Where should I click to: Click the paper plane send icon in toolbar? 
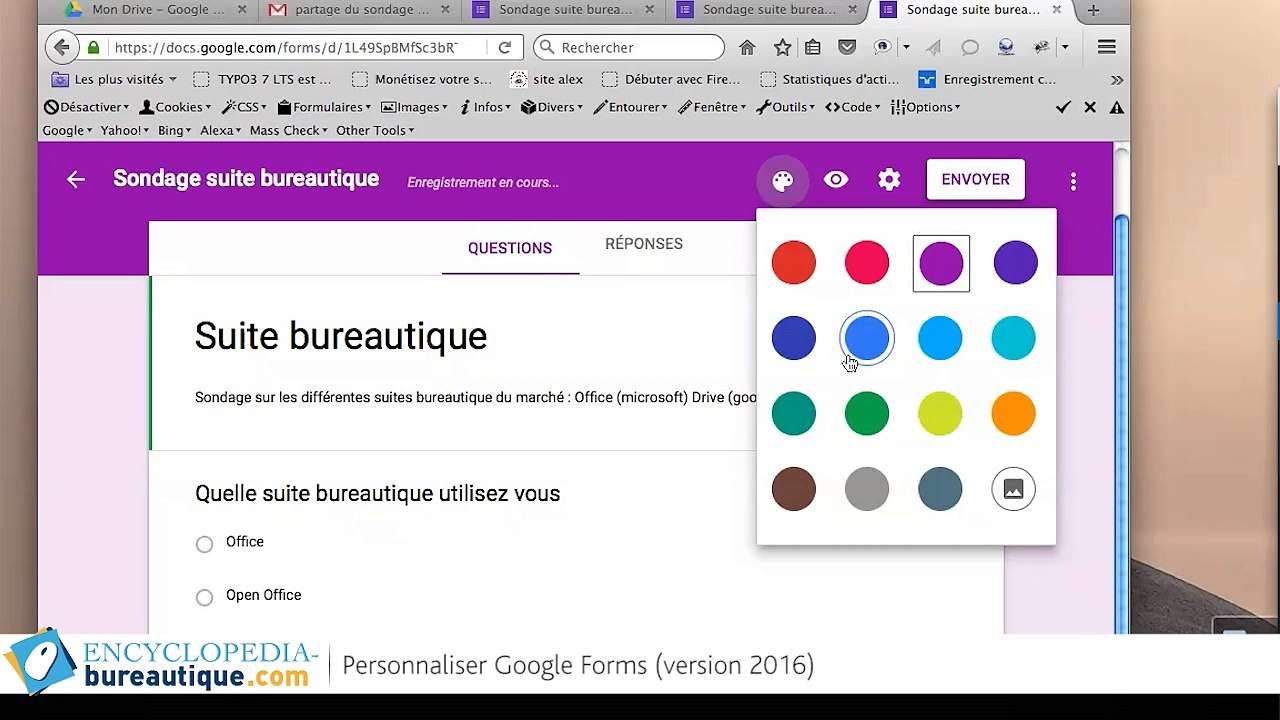(x=933, y=47)
